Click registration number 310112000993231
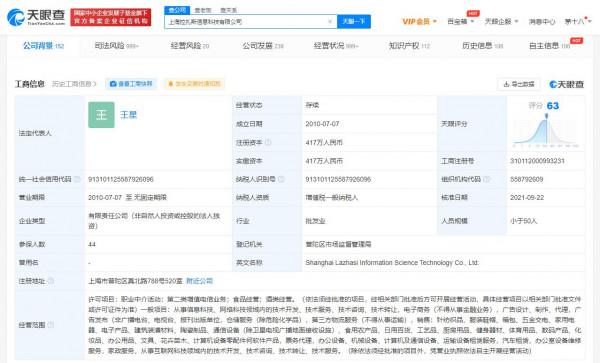This screenshot has height=363, width=600. pyautogui.click(x=537, y=161)
